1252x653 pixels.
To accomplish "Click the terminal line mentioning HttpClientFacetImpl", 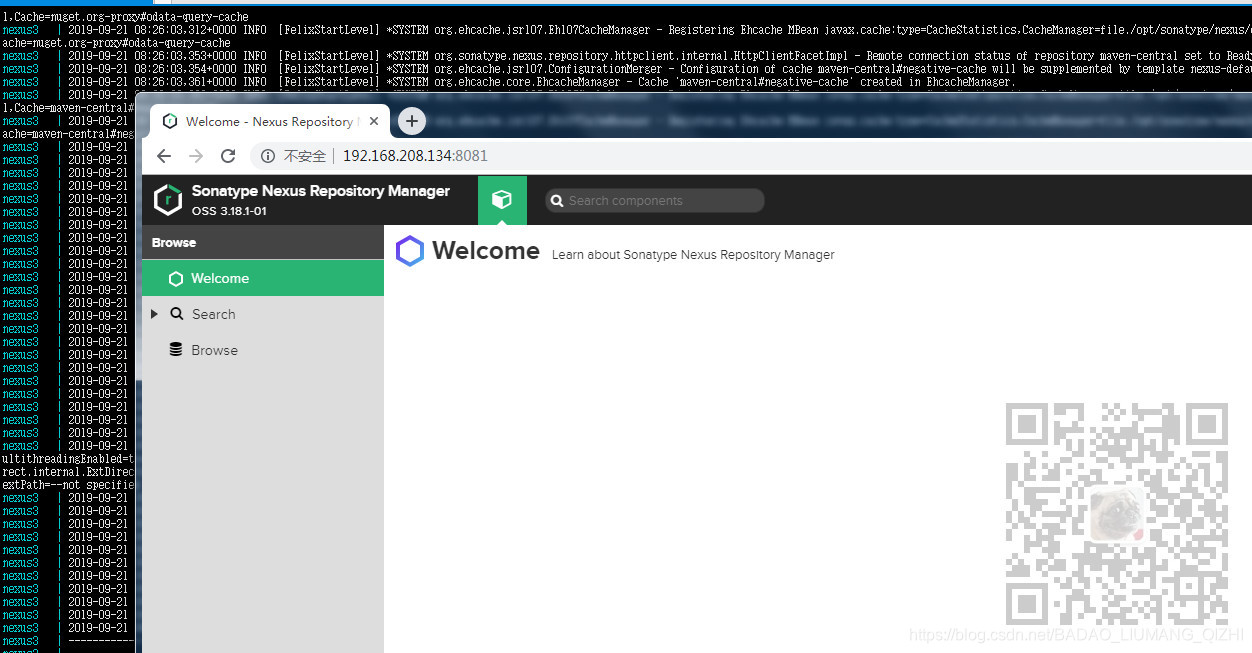I will pyautogui.click(x=626, y=56).
